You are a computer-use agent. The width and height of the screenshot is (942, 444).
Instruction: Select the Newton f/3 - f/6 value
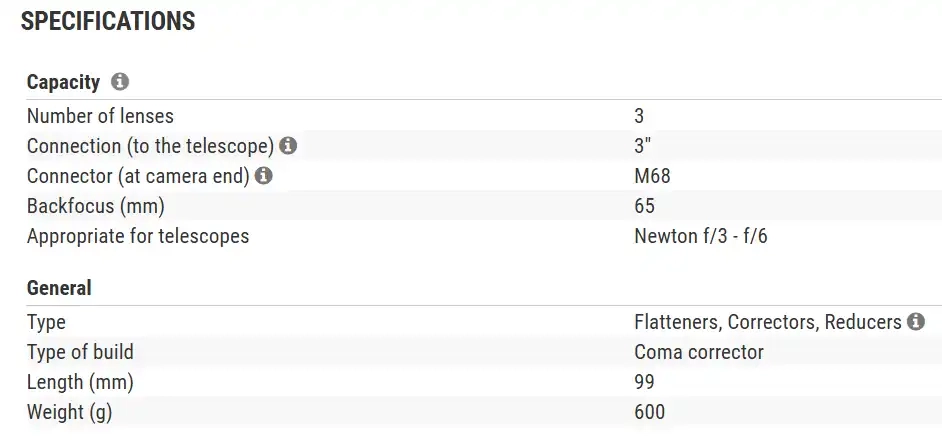700,236
